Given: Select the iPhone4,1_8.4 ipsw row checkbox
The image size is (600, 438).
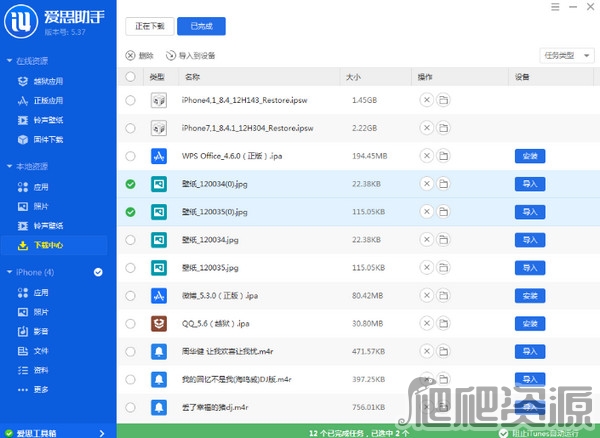Looking at the screenshot, I should tap(130, 100).
